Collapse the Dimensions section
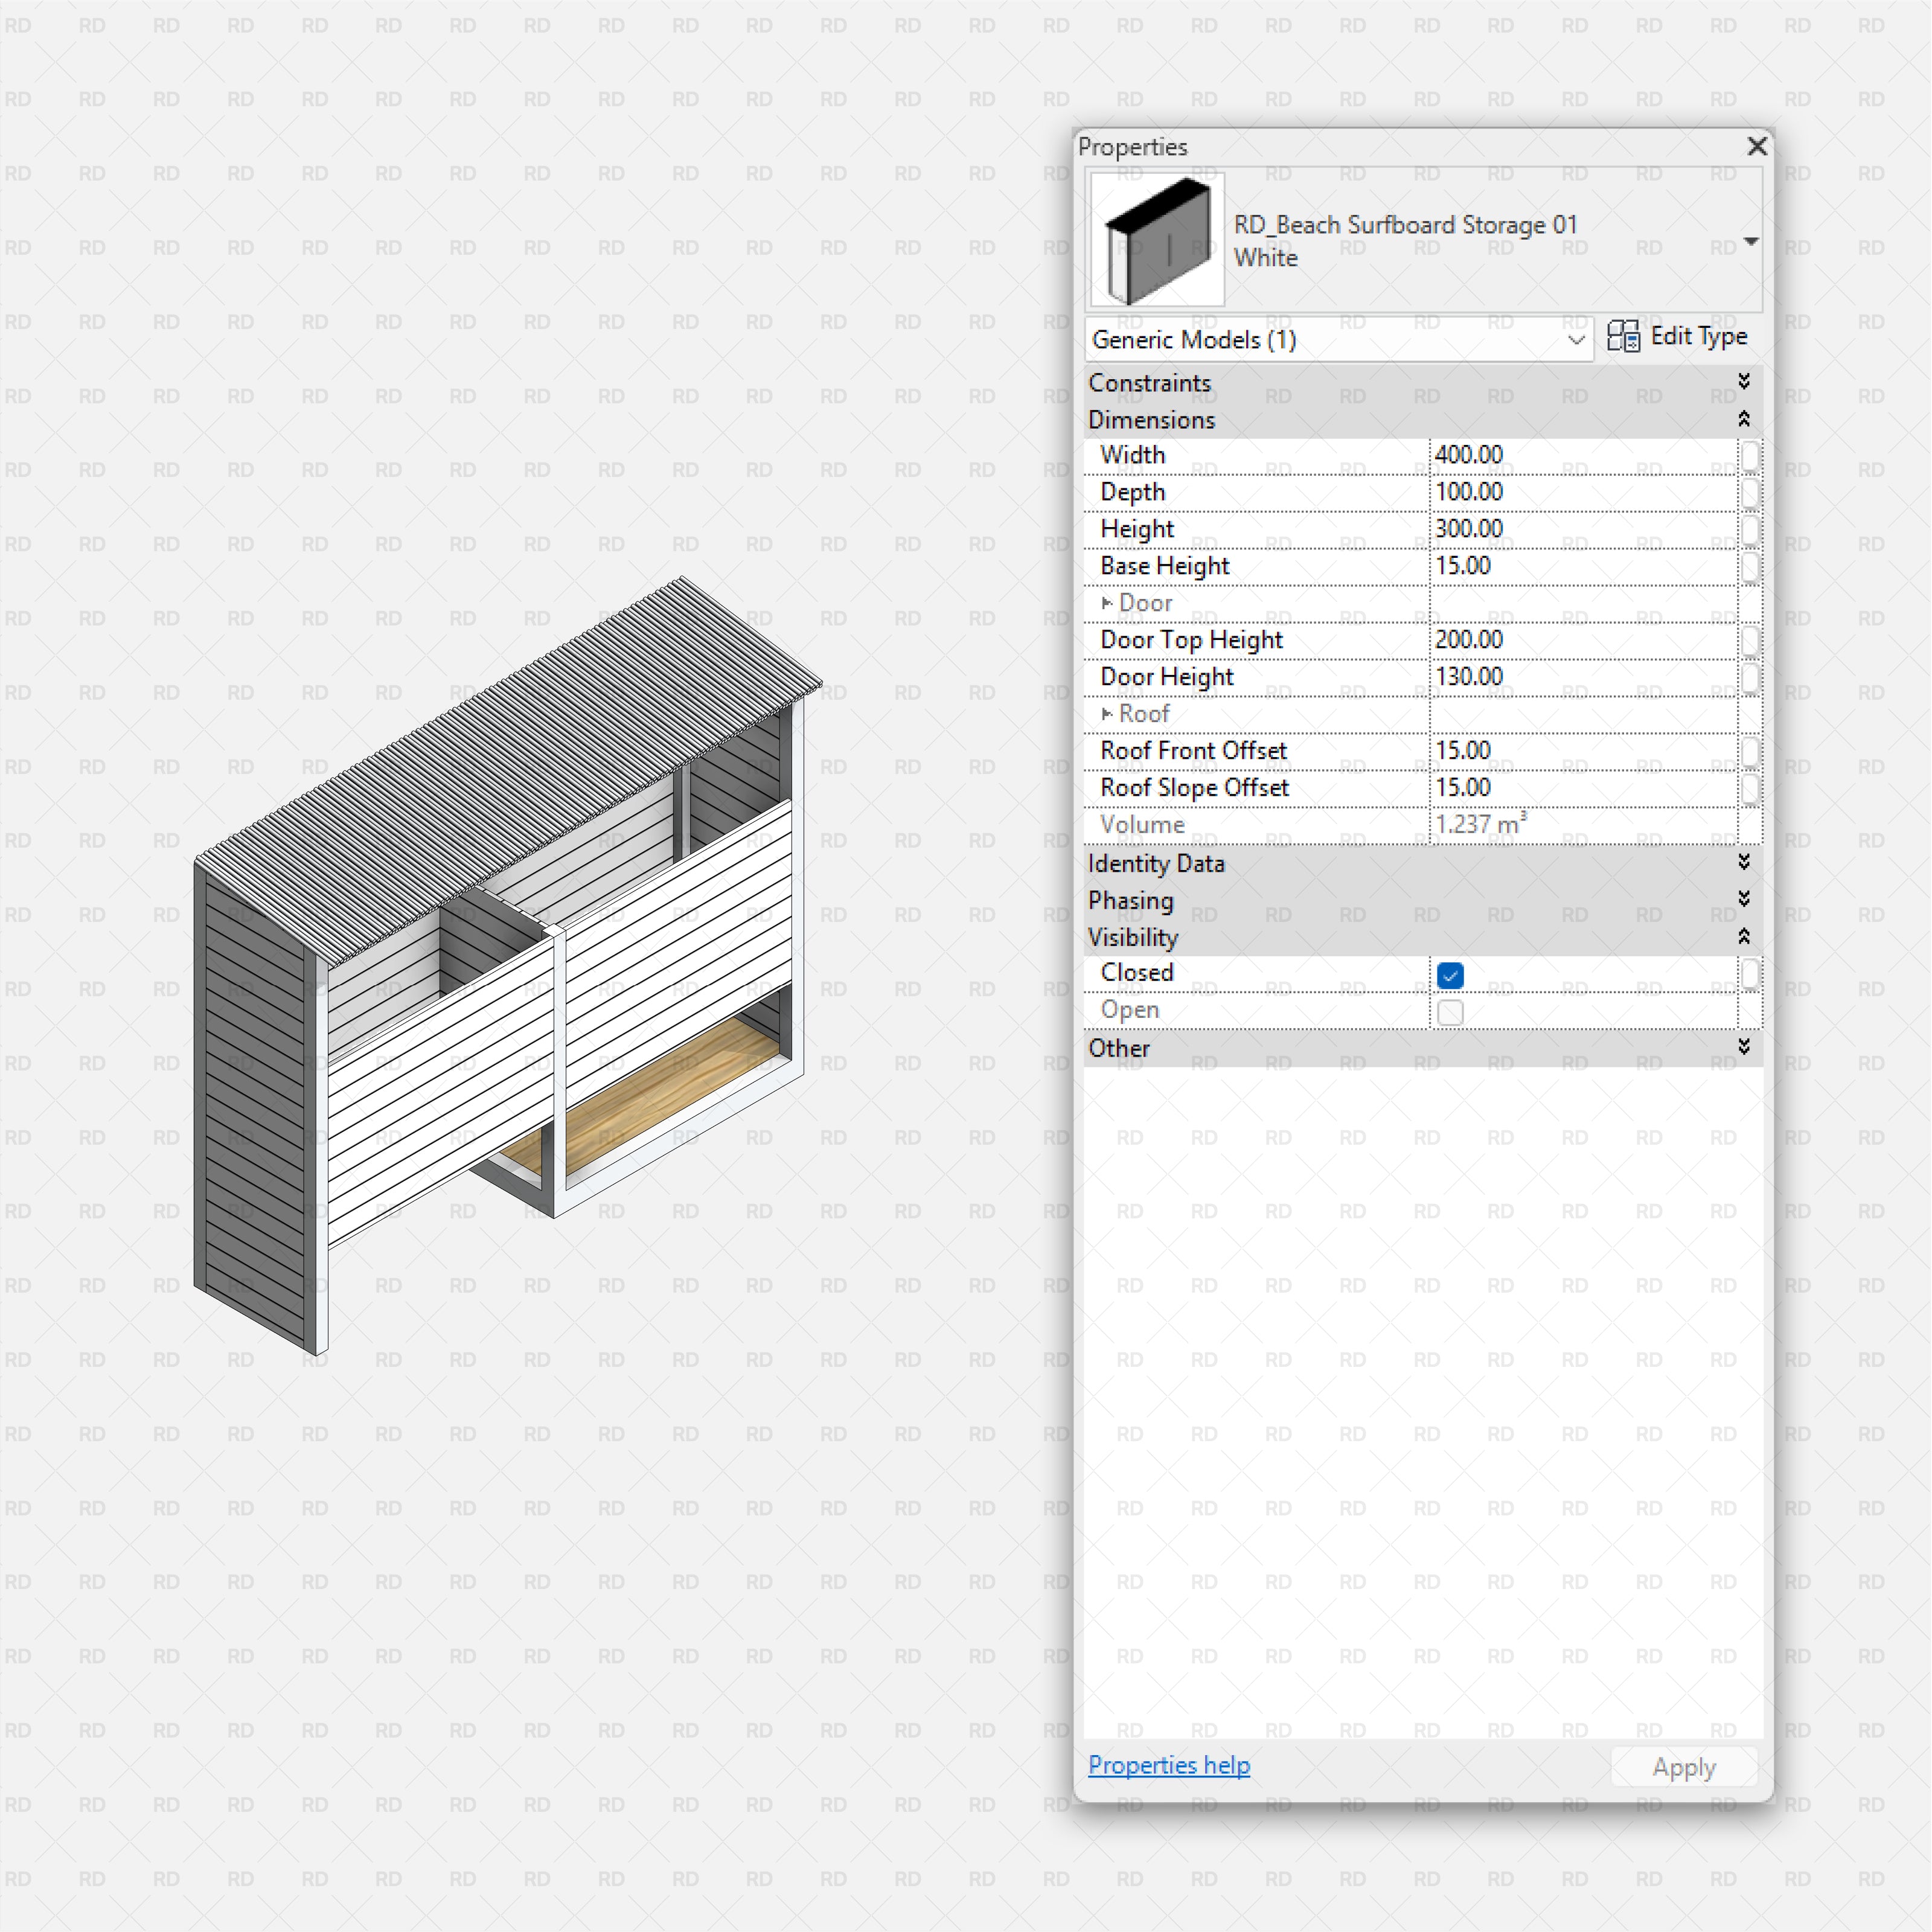This screenshot has width=1932, height=1932. 1744,420
